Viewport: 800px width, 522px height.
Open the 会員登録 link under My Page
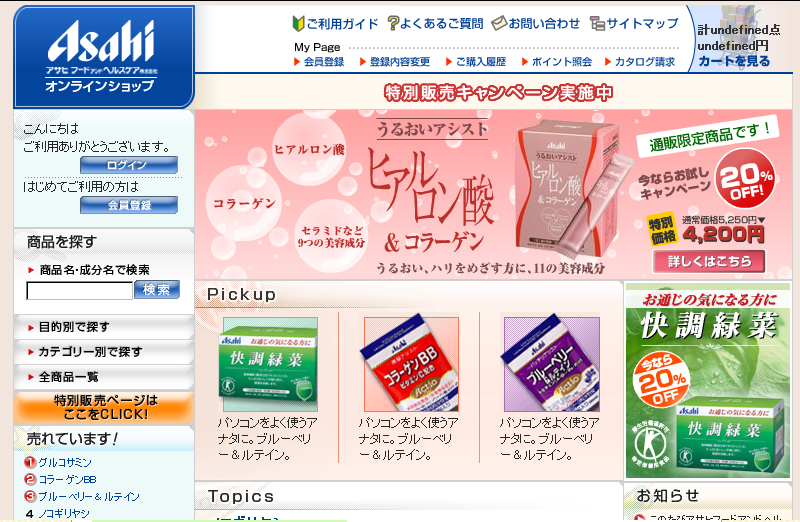[x=319, y=62]
